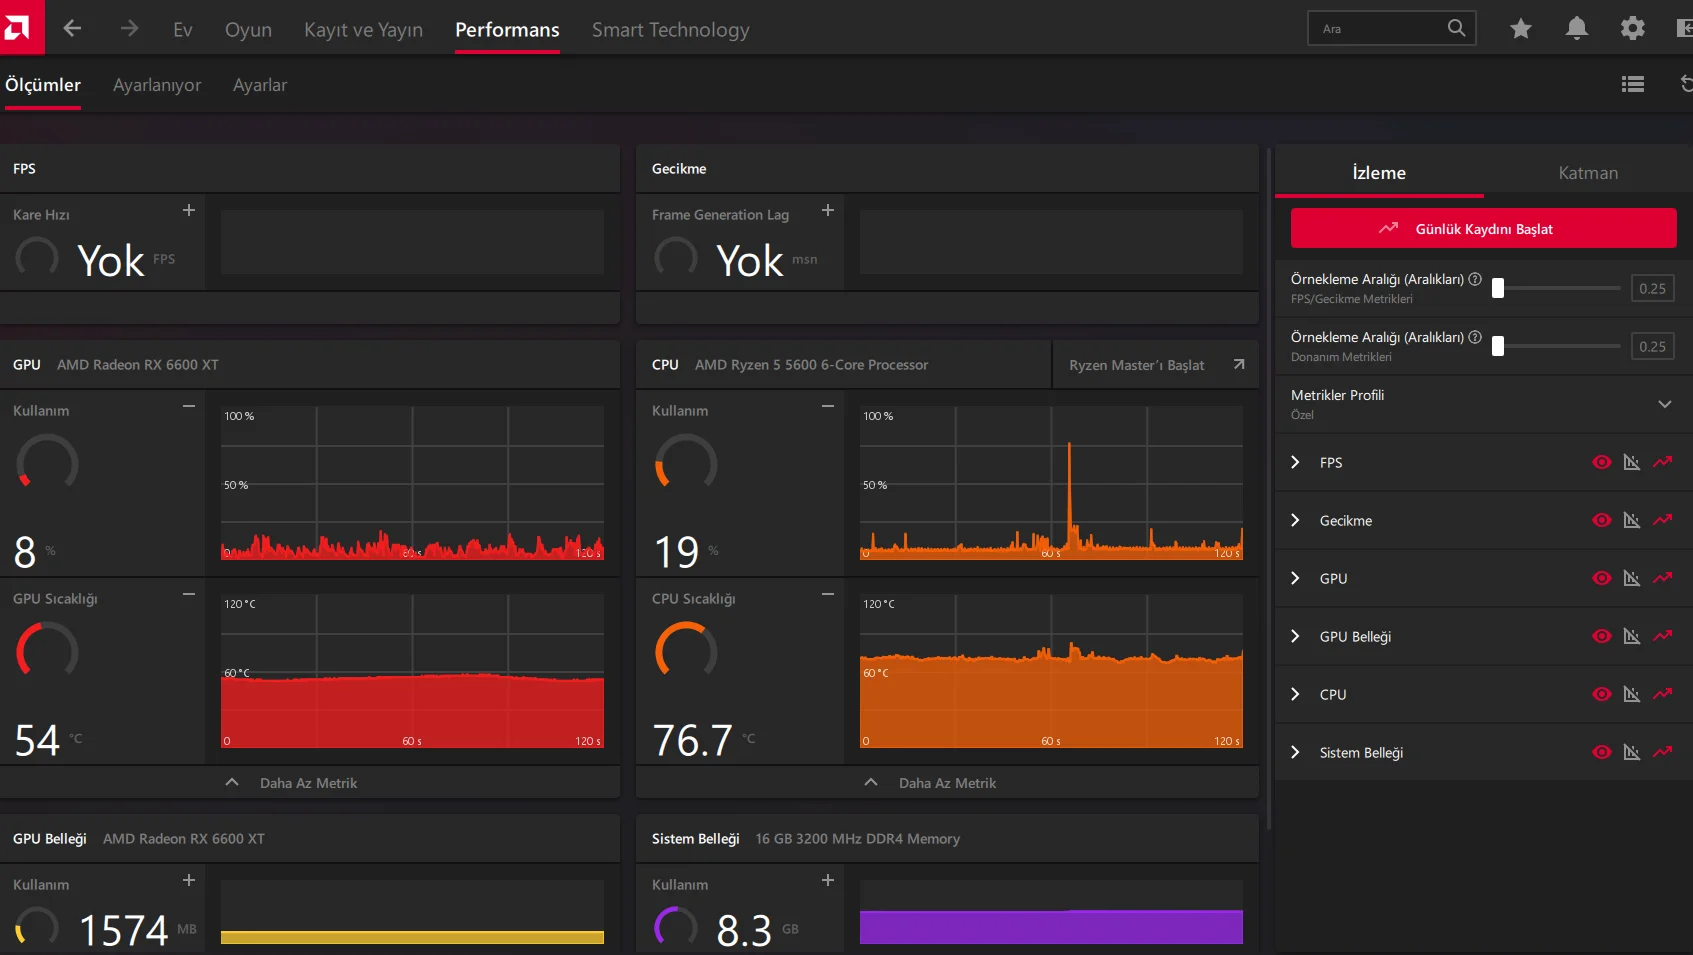The width and height of the screenshot is (1693, 955).
Task: Remove GPU Kullanım graph
Action: tap(189, 406)
